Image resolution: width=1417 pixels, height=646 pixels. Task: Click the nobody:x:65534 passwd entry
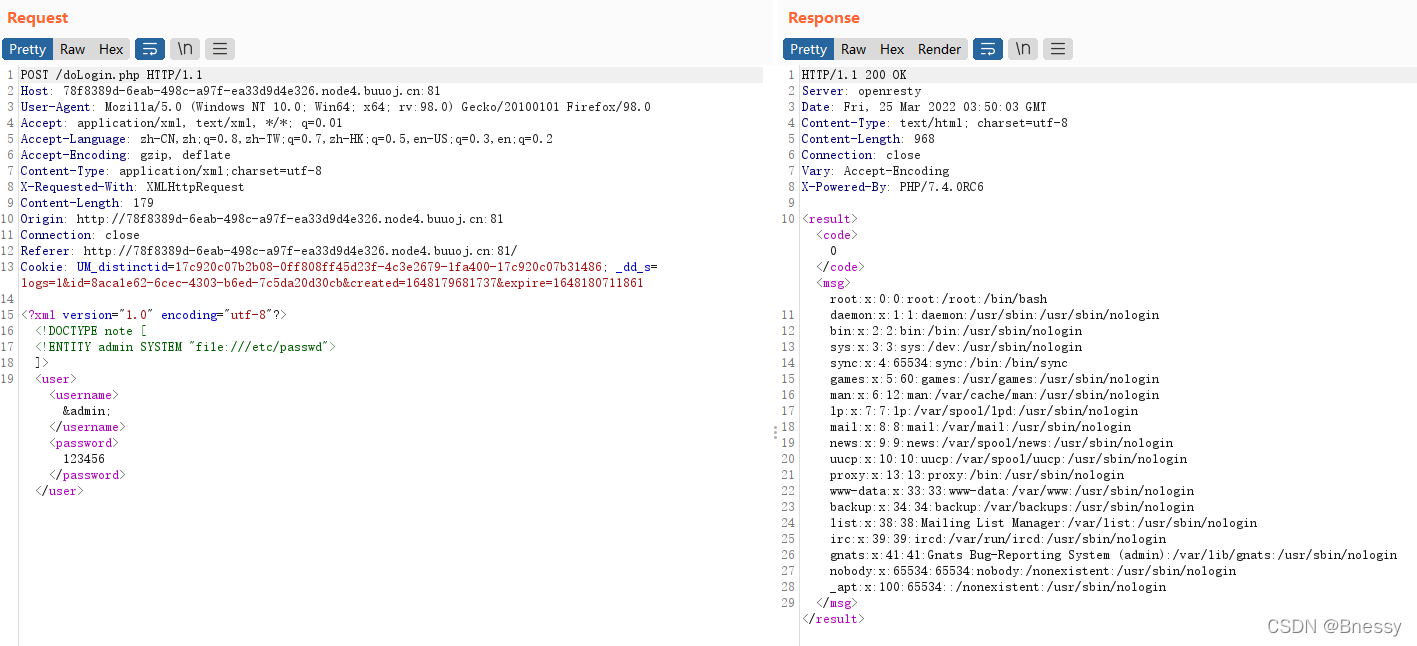(1033, 571)
